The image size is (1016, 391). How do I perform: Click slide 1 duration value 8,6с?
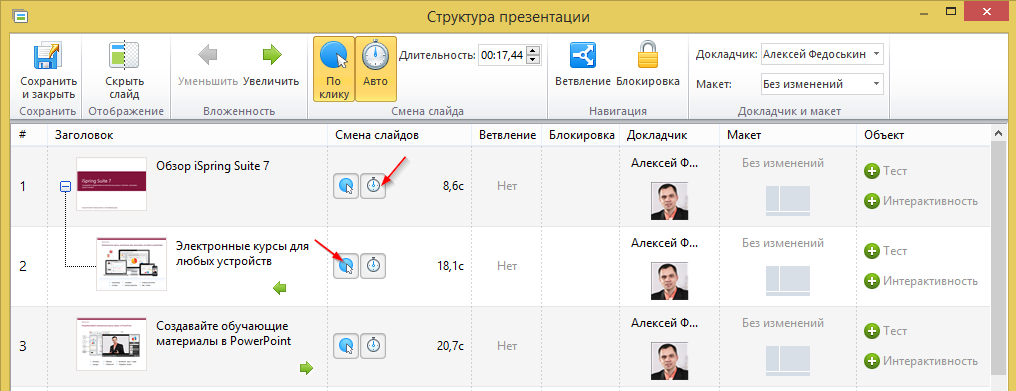(454, 186)
